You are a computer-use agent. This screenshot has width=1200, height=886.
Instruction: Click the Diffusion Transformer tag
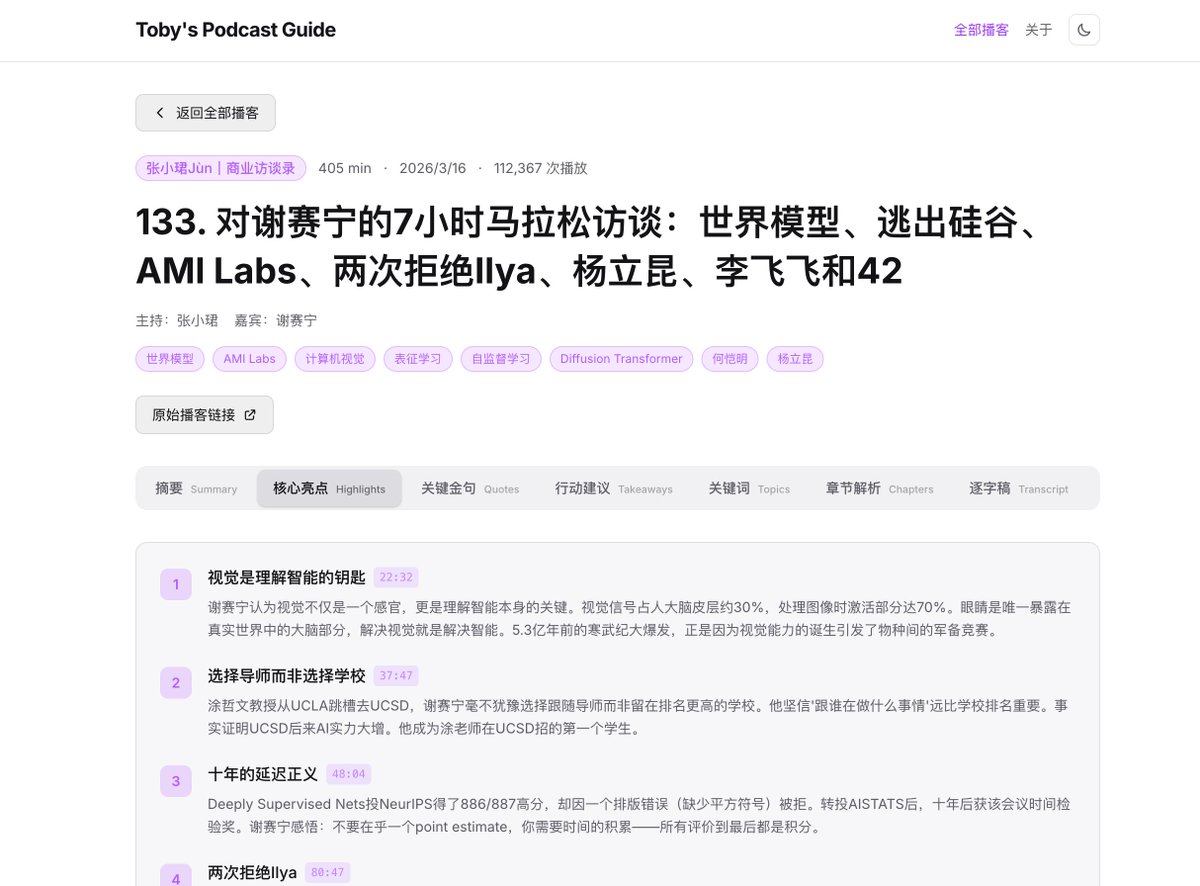[621, 359]
